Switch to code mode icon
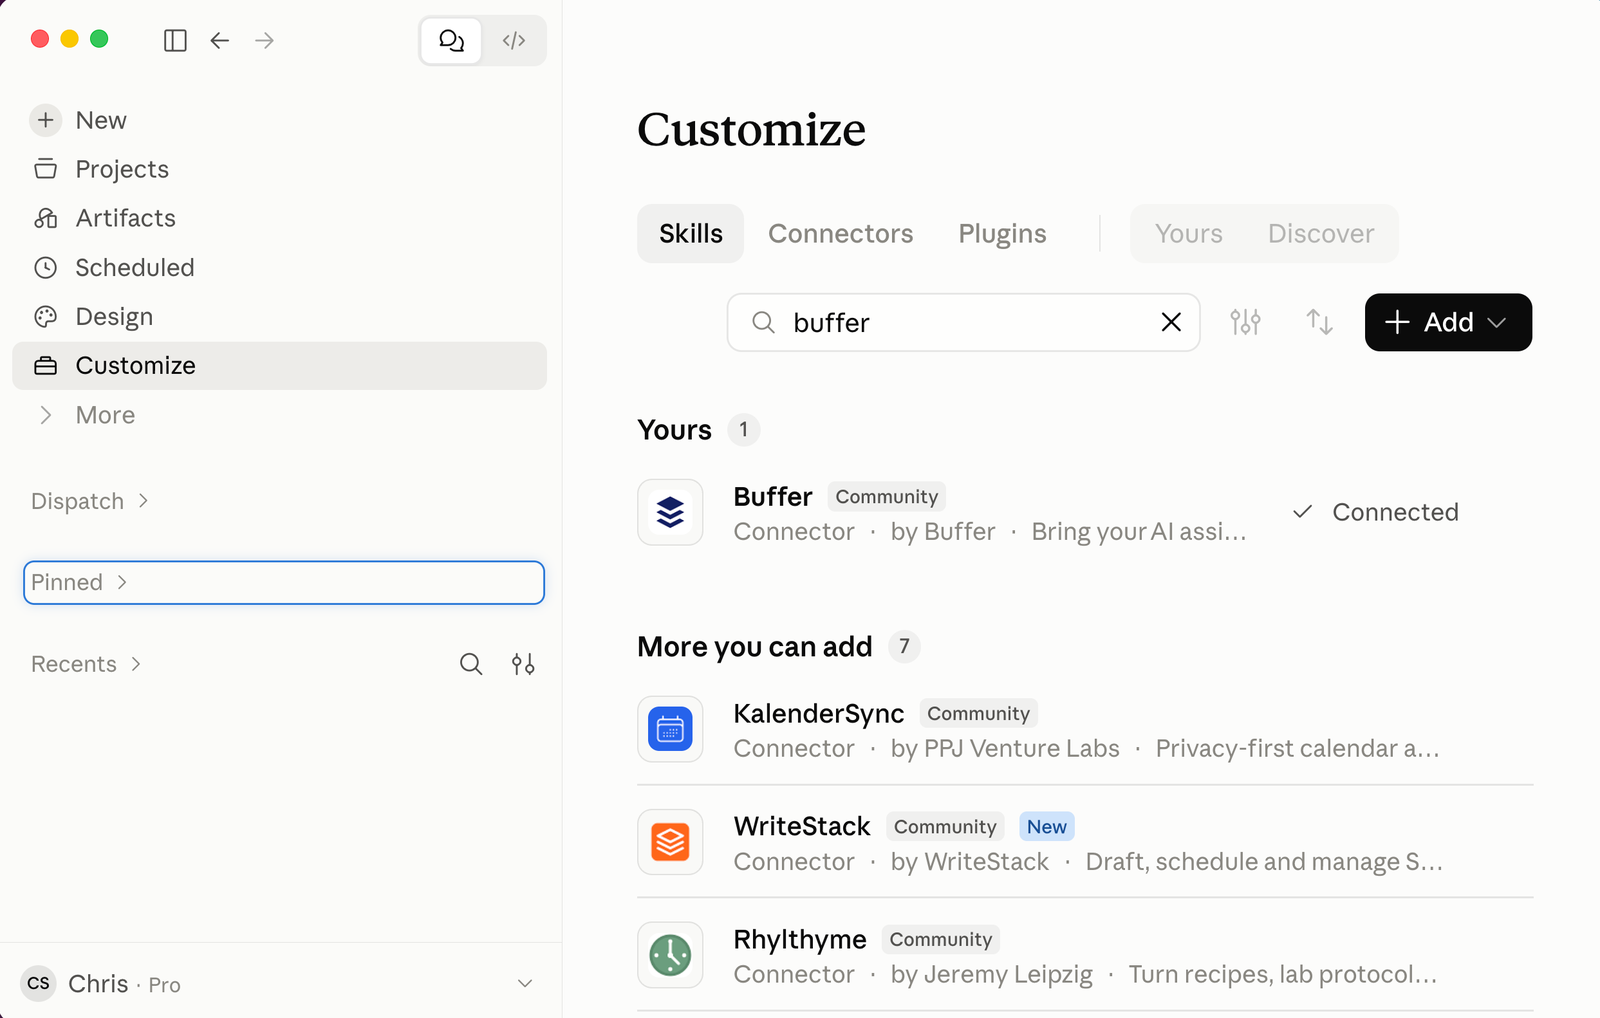 pyautogui.click(x=514, y=40)
